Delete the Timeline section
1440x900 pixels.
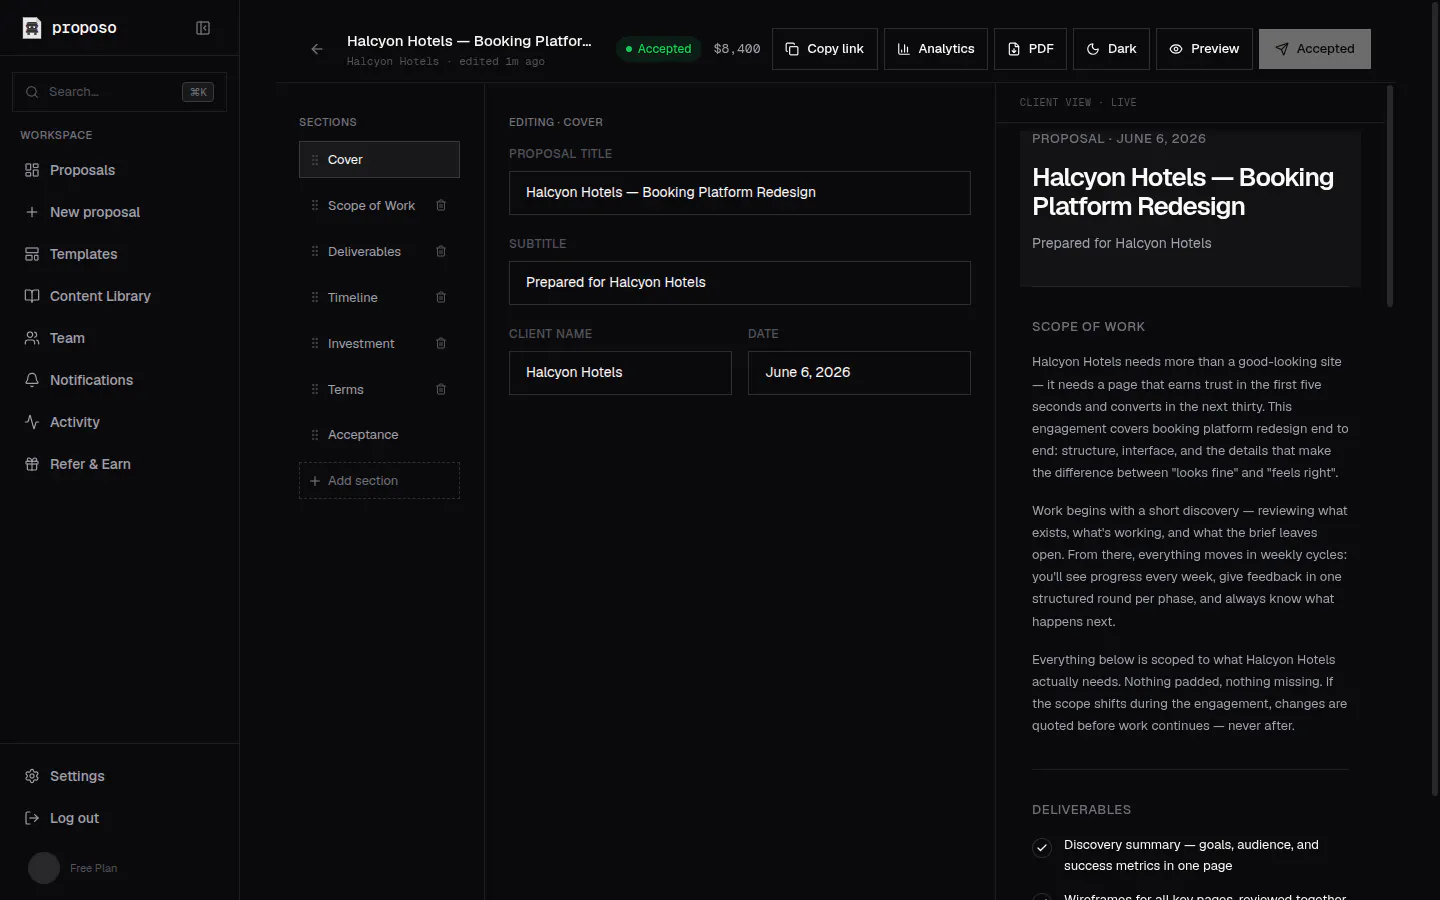441,297
